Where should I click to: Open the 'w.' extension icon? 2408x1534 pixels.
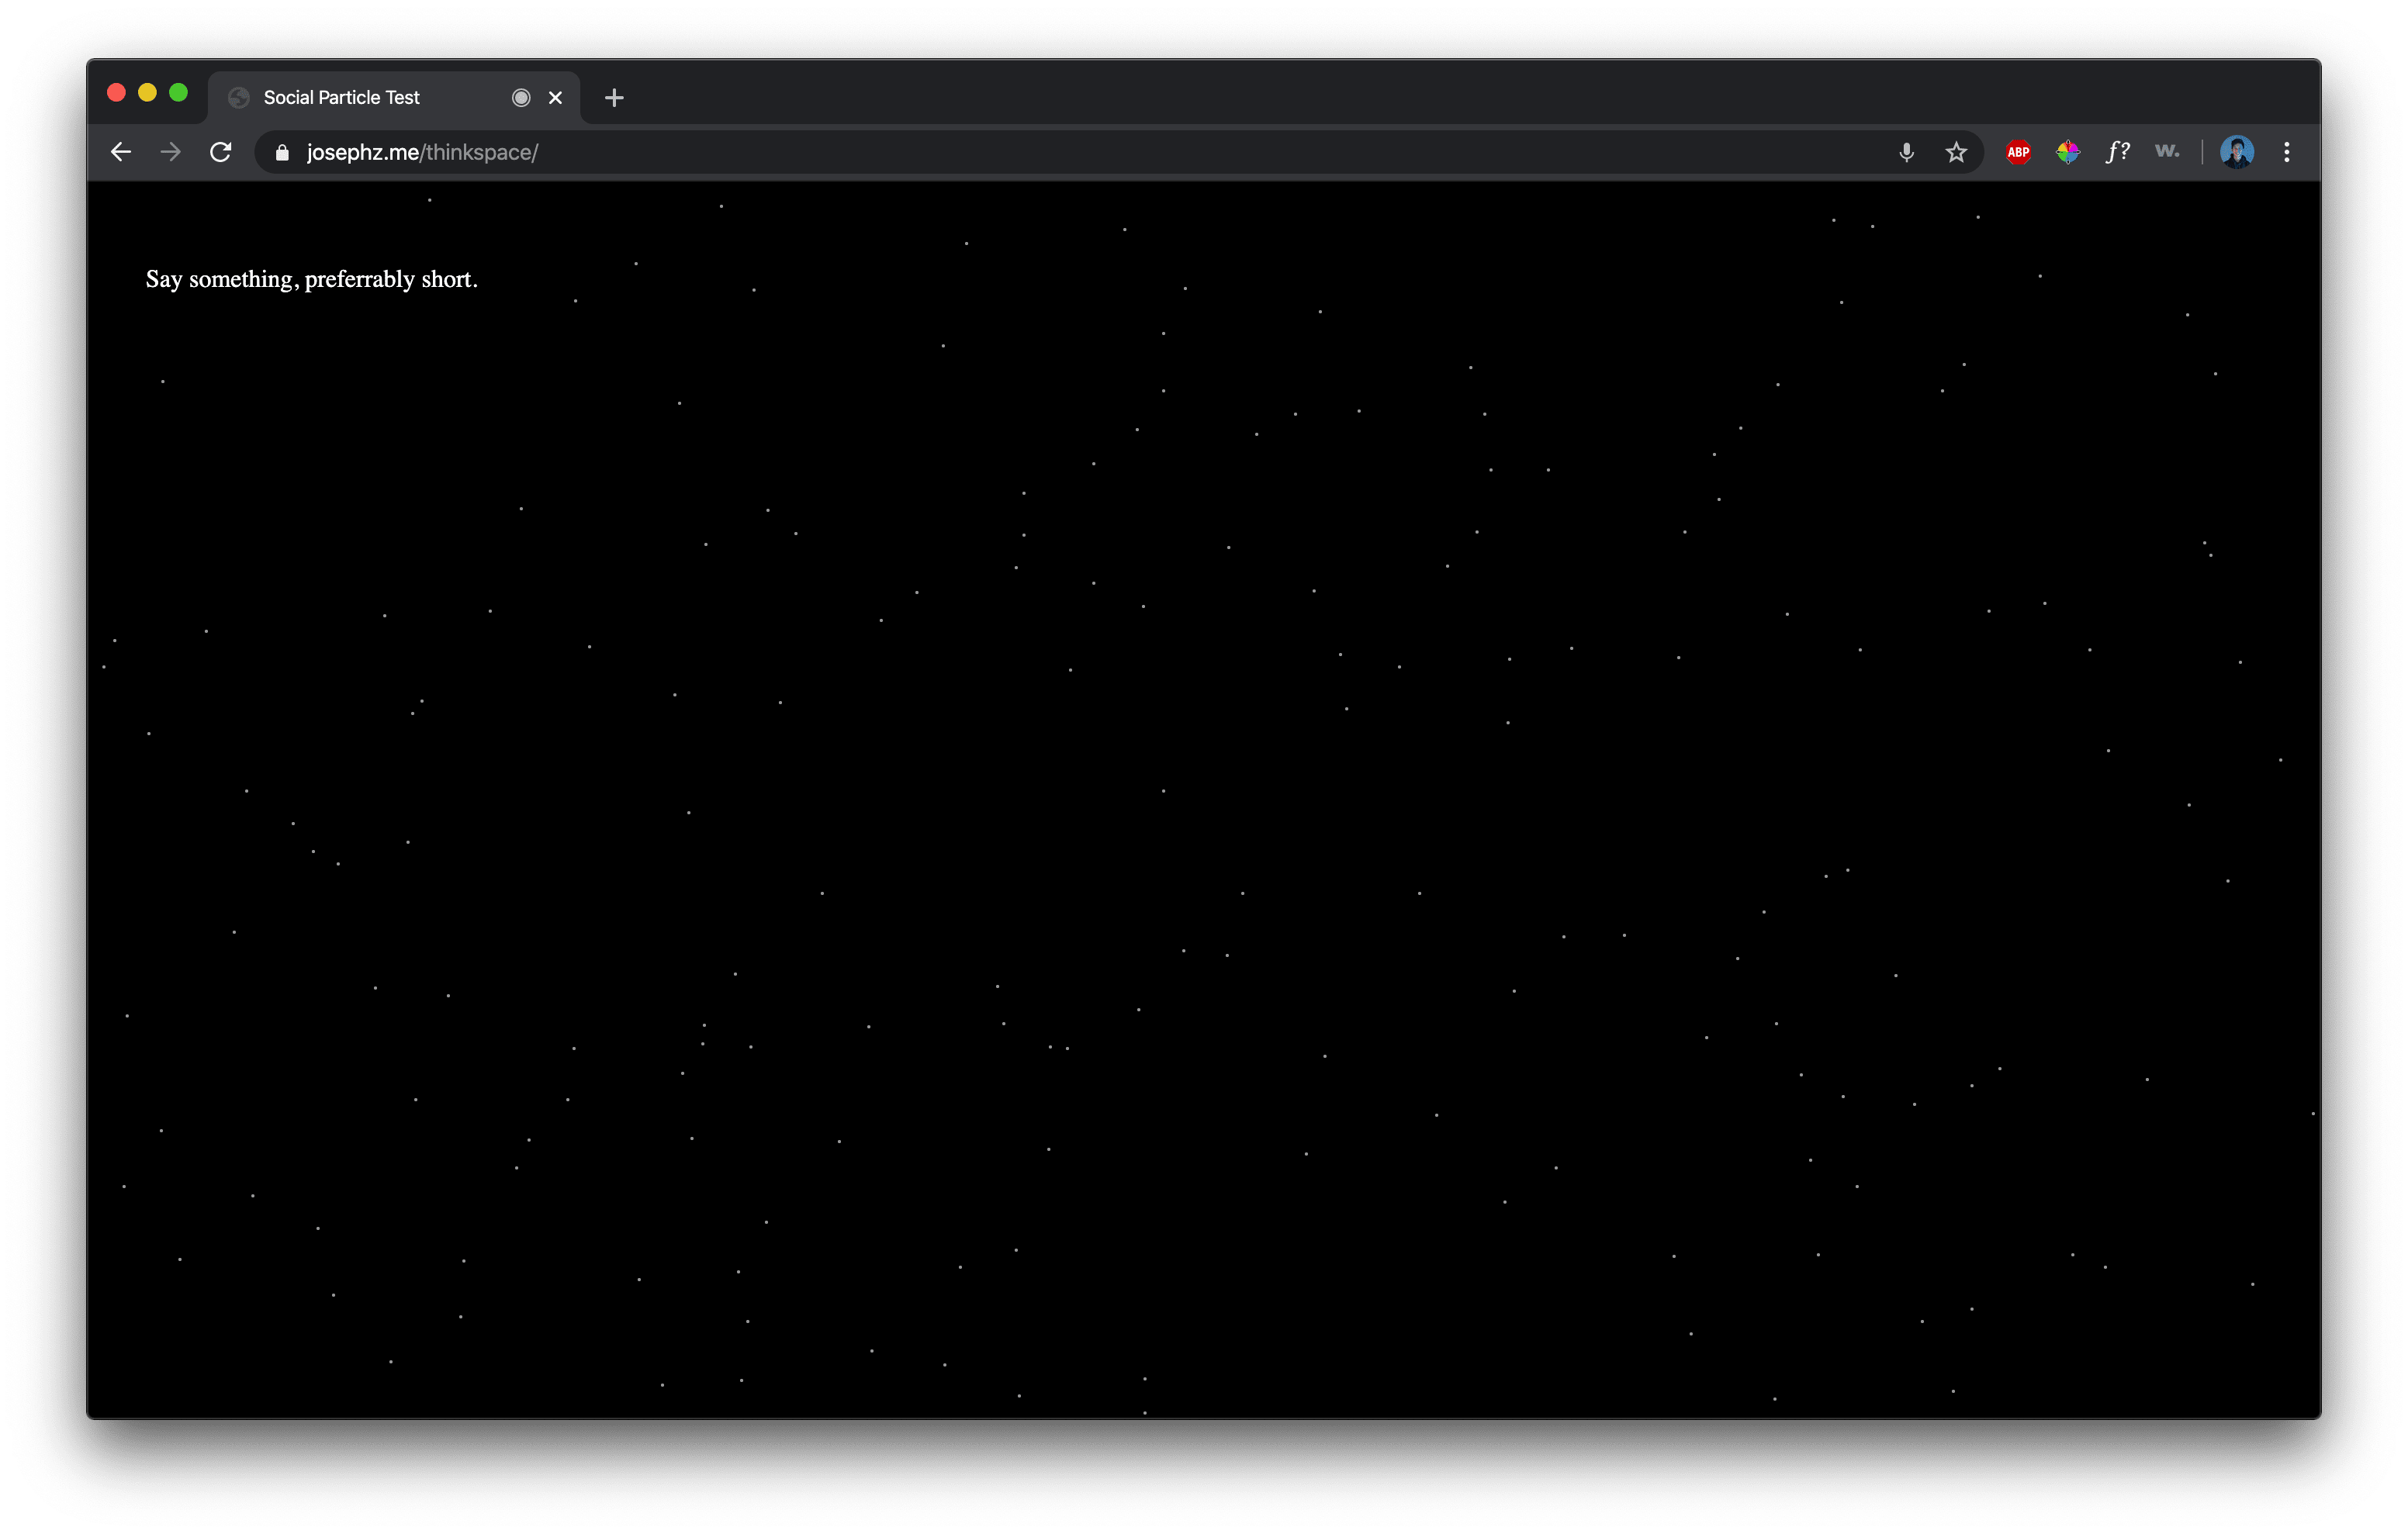point(2167,152)
